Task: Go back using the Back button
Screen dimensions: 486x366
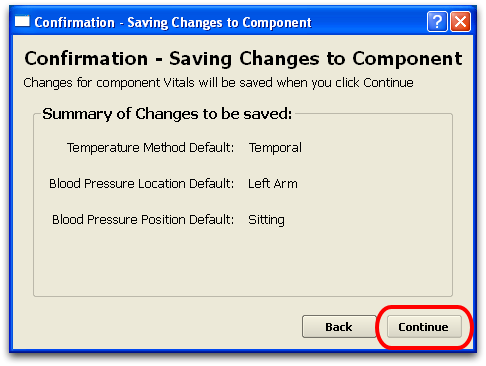Action: tap(339, 327)
